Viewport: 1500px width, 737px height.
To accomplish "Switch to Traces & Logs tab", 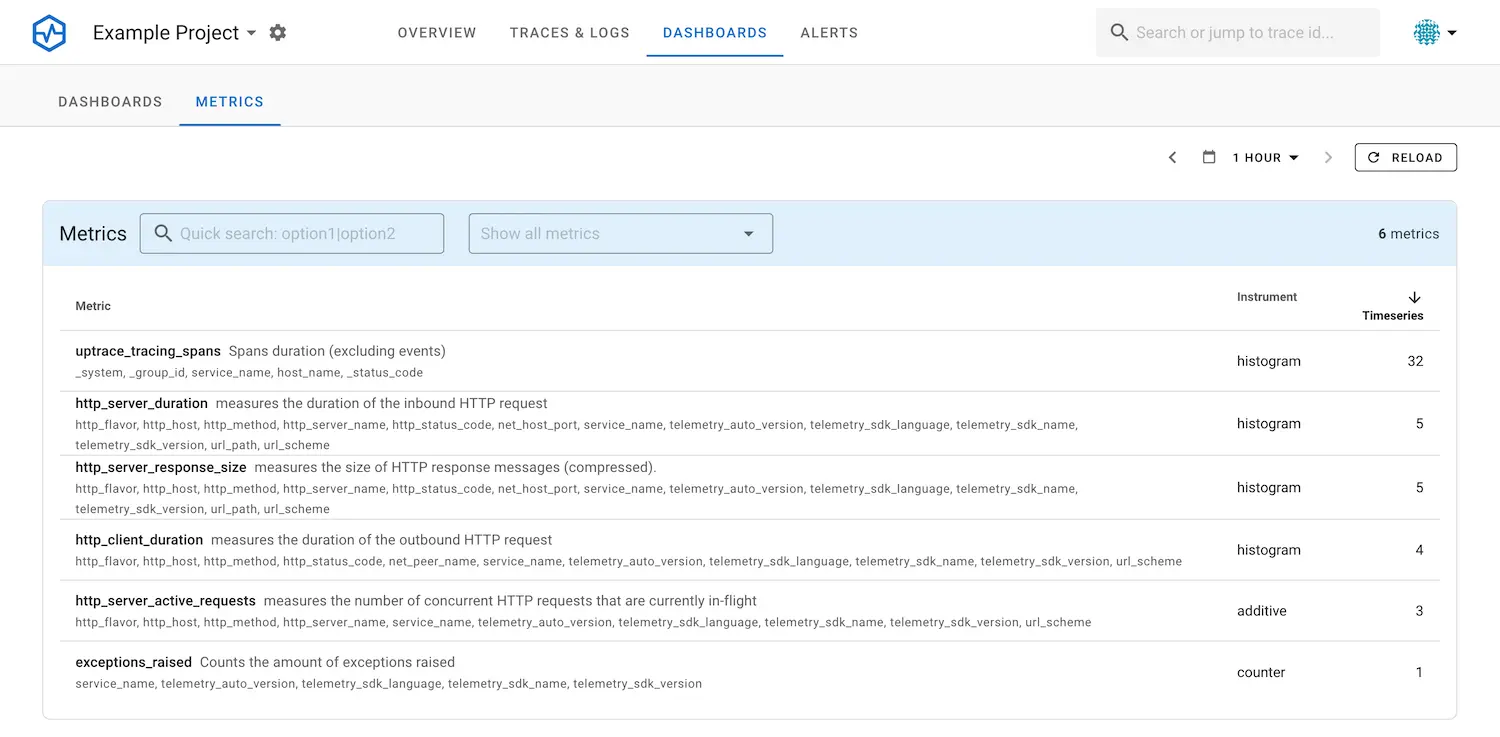I will click(569, 33).
